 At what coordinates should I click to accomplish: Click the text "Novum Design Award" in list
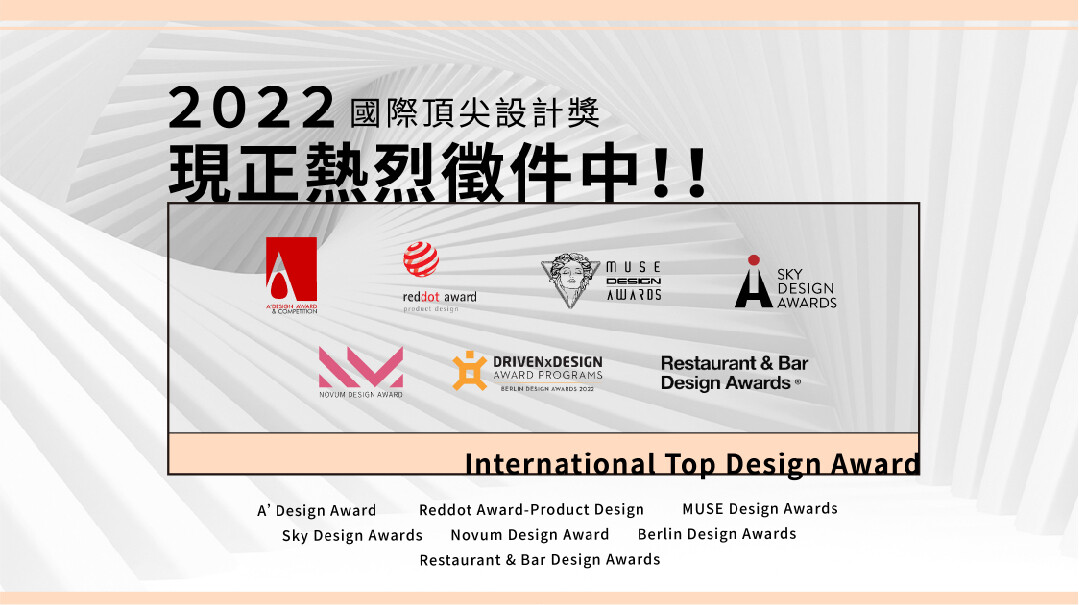(x=530, y=535)
